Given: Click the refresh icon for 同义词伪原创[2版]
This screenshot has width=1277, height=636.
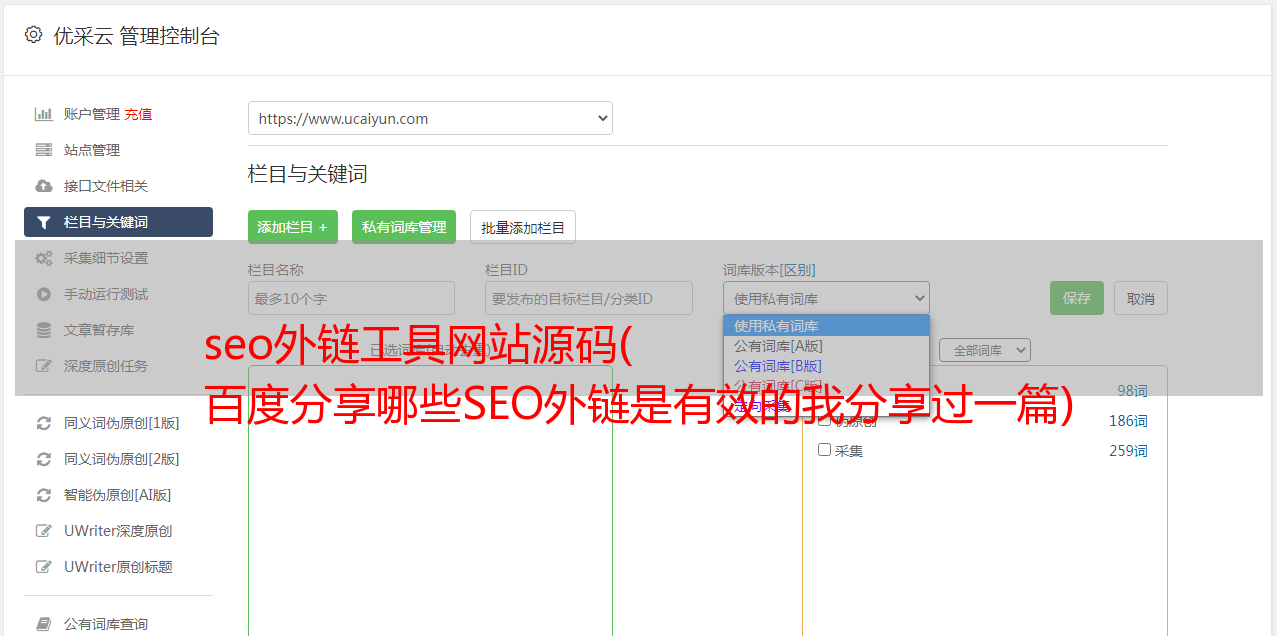Looking at the screenshot, I should 44,459.
